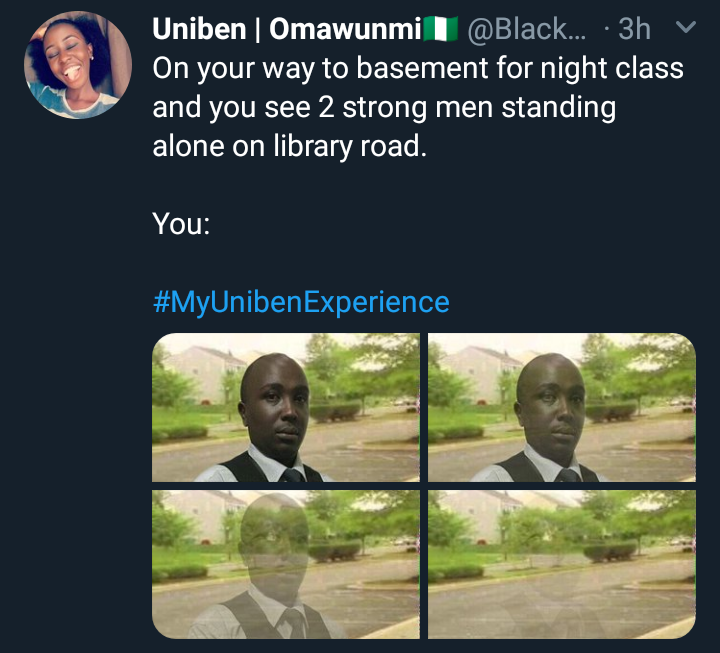View the top-right slightly faded photo
This screenshot has width=720, height=653.
[x=561, y=408]
